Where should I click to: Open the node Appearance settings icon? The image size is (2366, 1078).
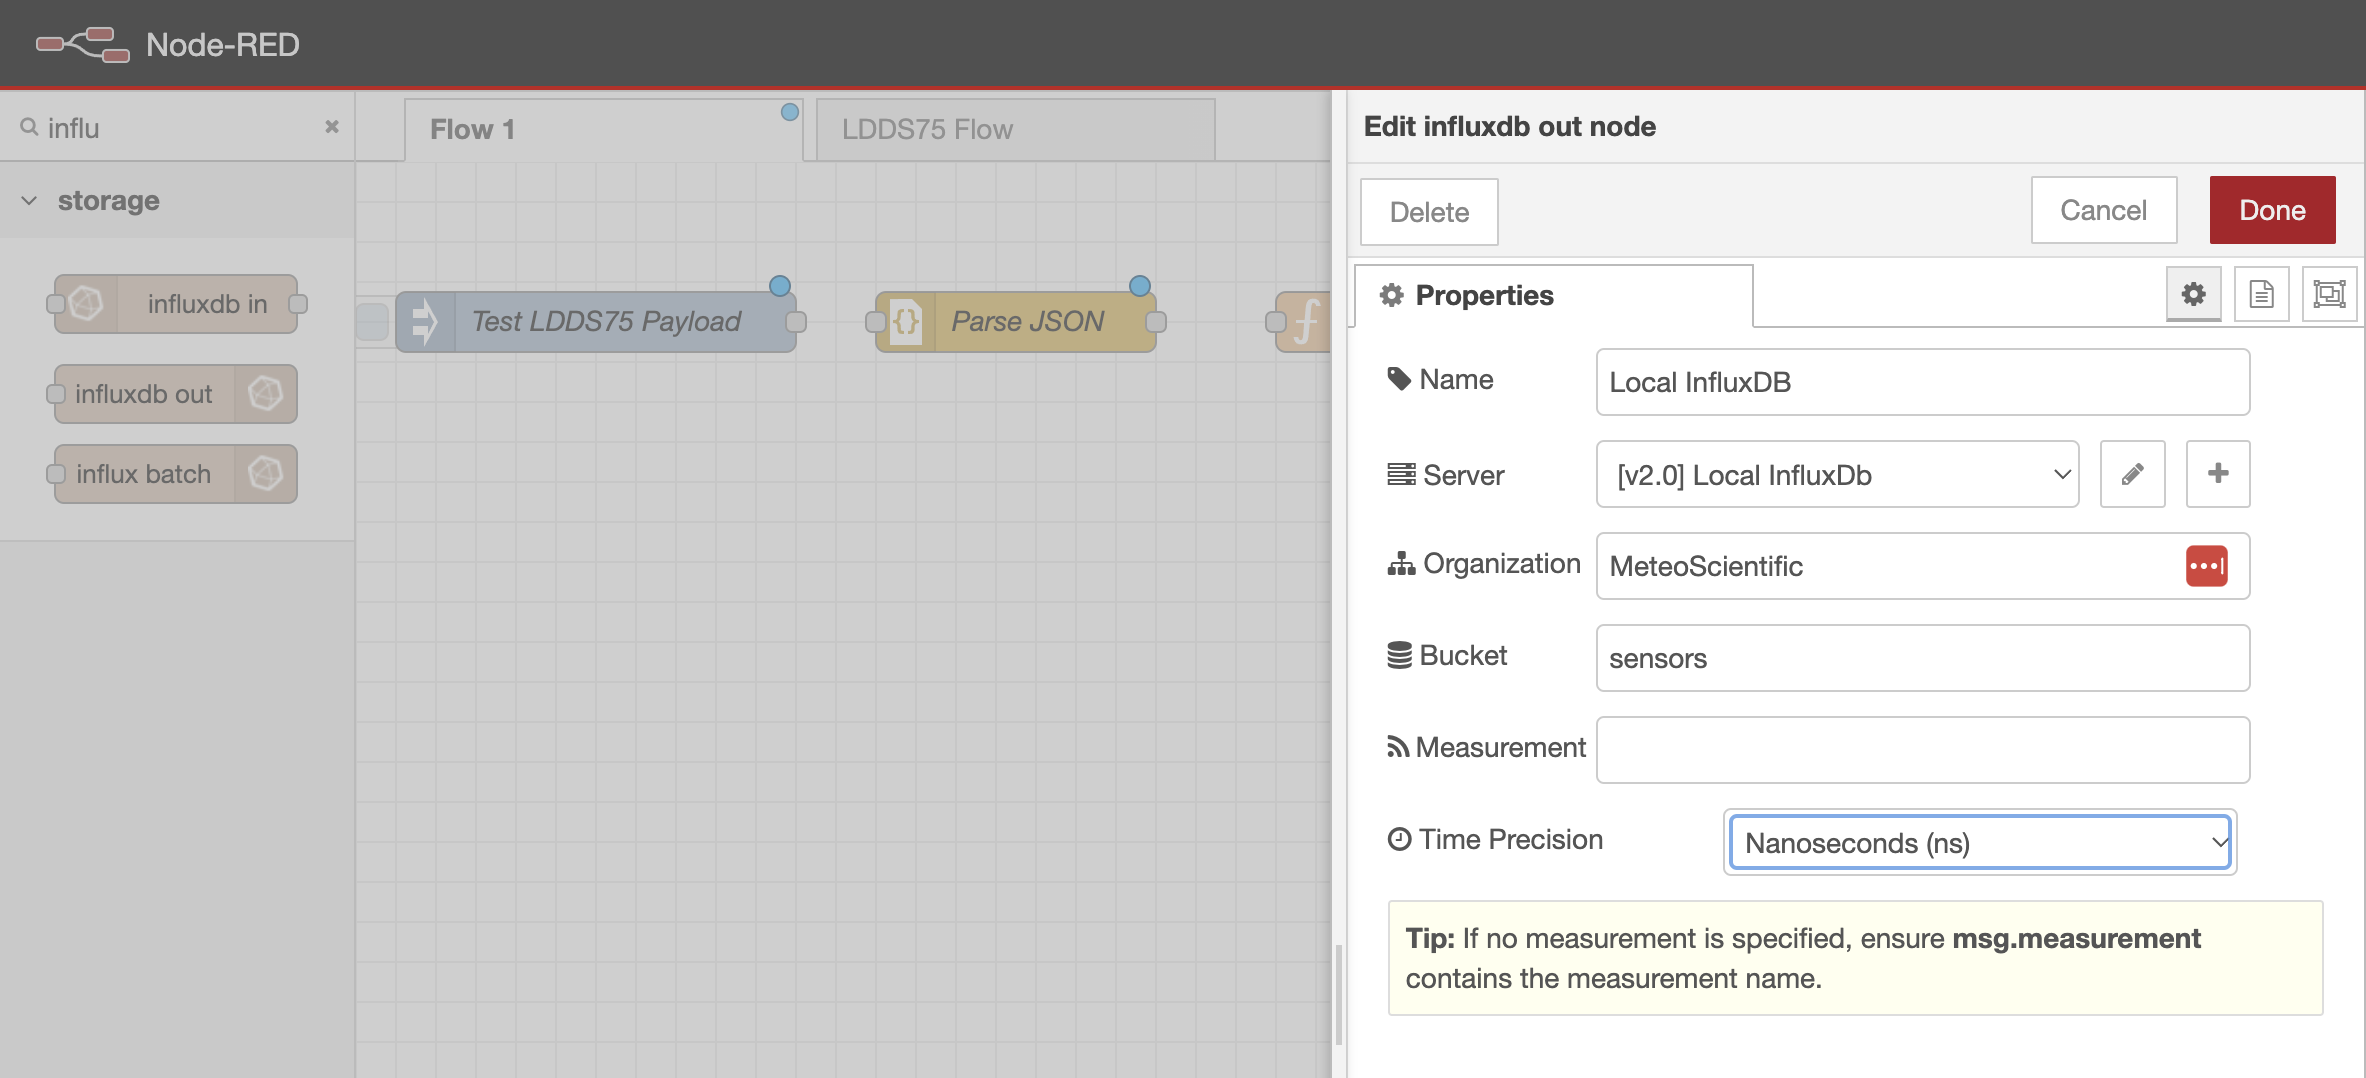click(x=2329, y=293)
